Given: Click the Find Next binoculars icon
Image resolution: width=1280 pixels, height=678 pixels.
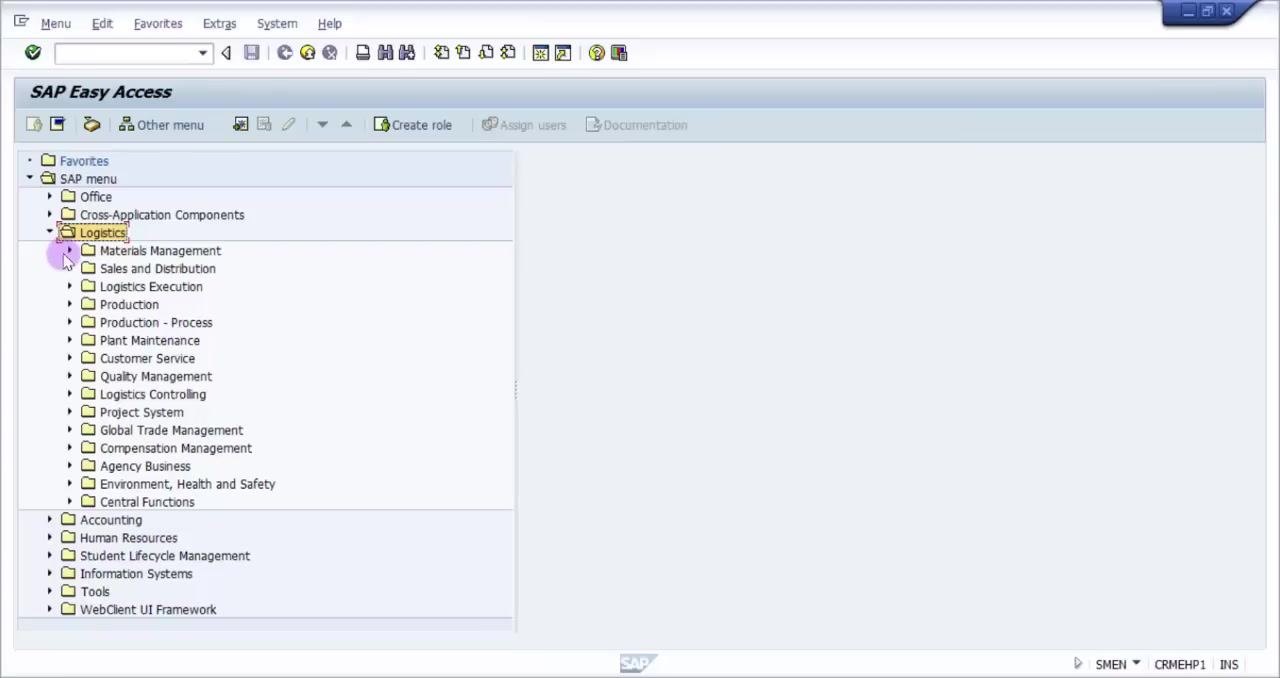Looking at the screenshot, I should pyautogui.click(x=407, y=53).
